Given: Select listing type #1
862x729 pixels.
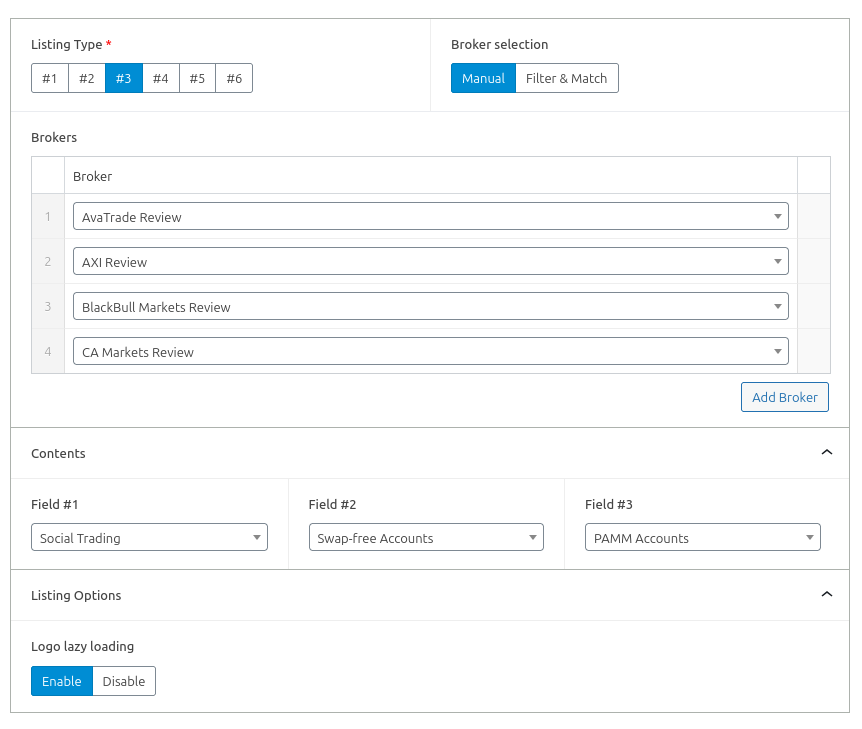Looking at the screenshot, I should tap(50, 78).
